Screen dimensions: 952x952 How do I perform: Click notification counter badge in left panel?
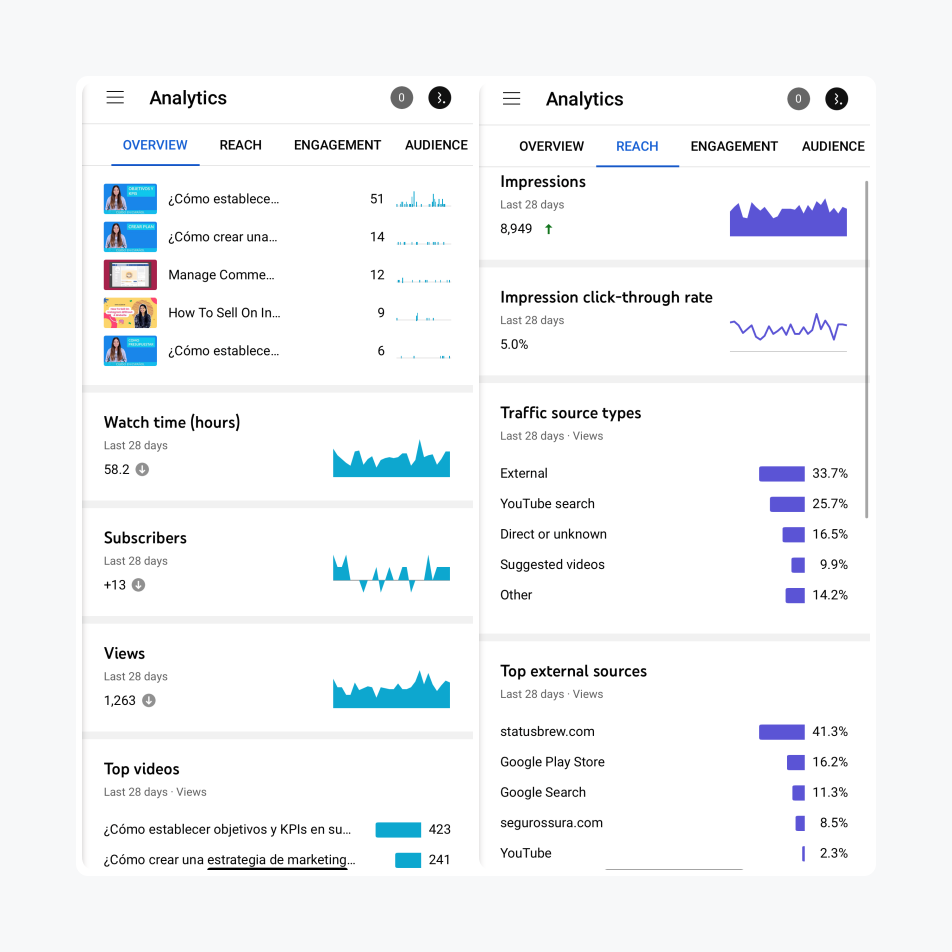coord(401,98)
